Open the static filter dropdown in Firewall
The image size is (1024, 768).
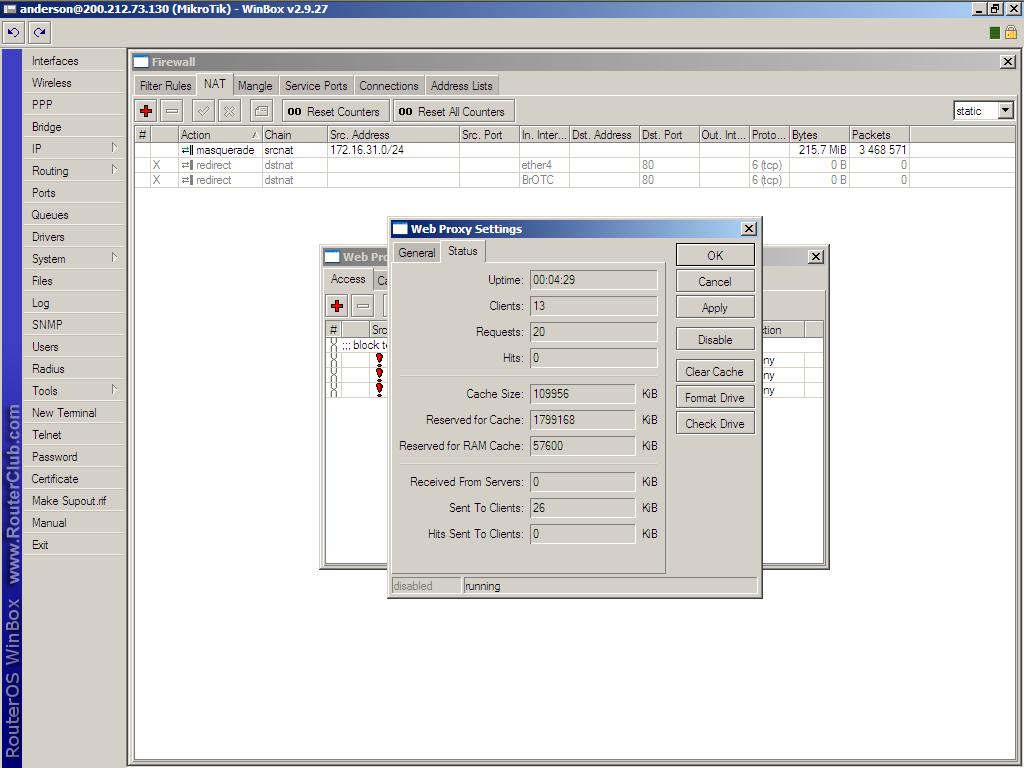coord(1005,111)
